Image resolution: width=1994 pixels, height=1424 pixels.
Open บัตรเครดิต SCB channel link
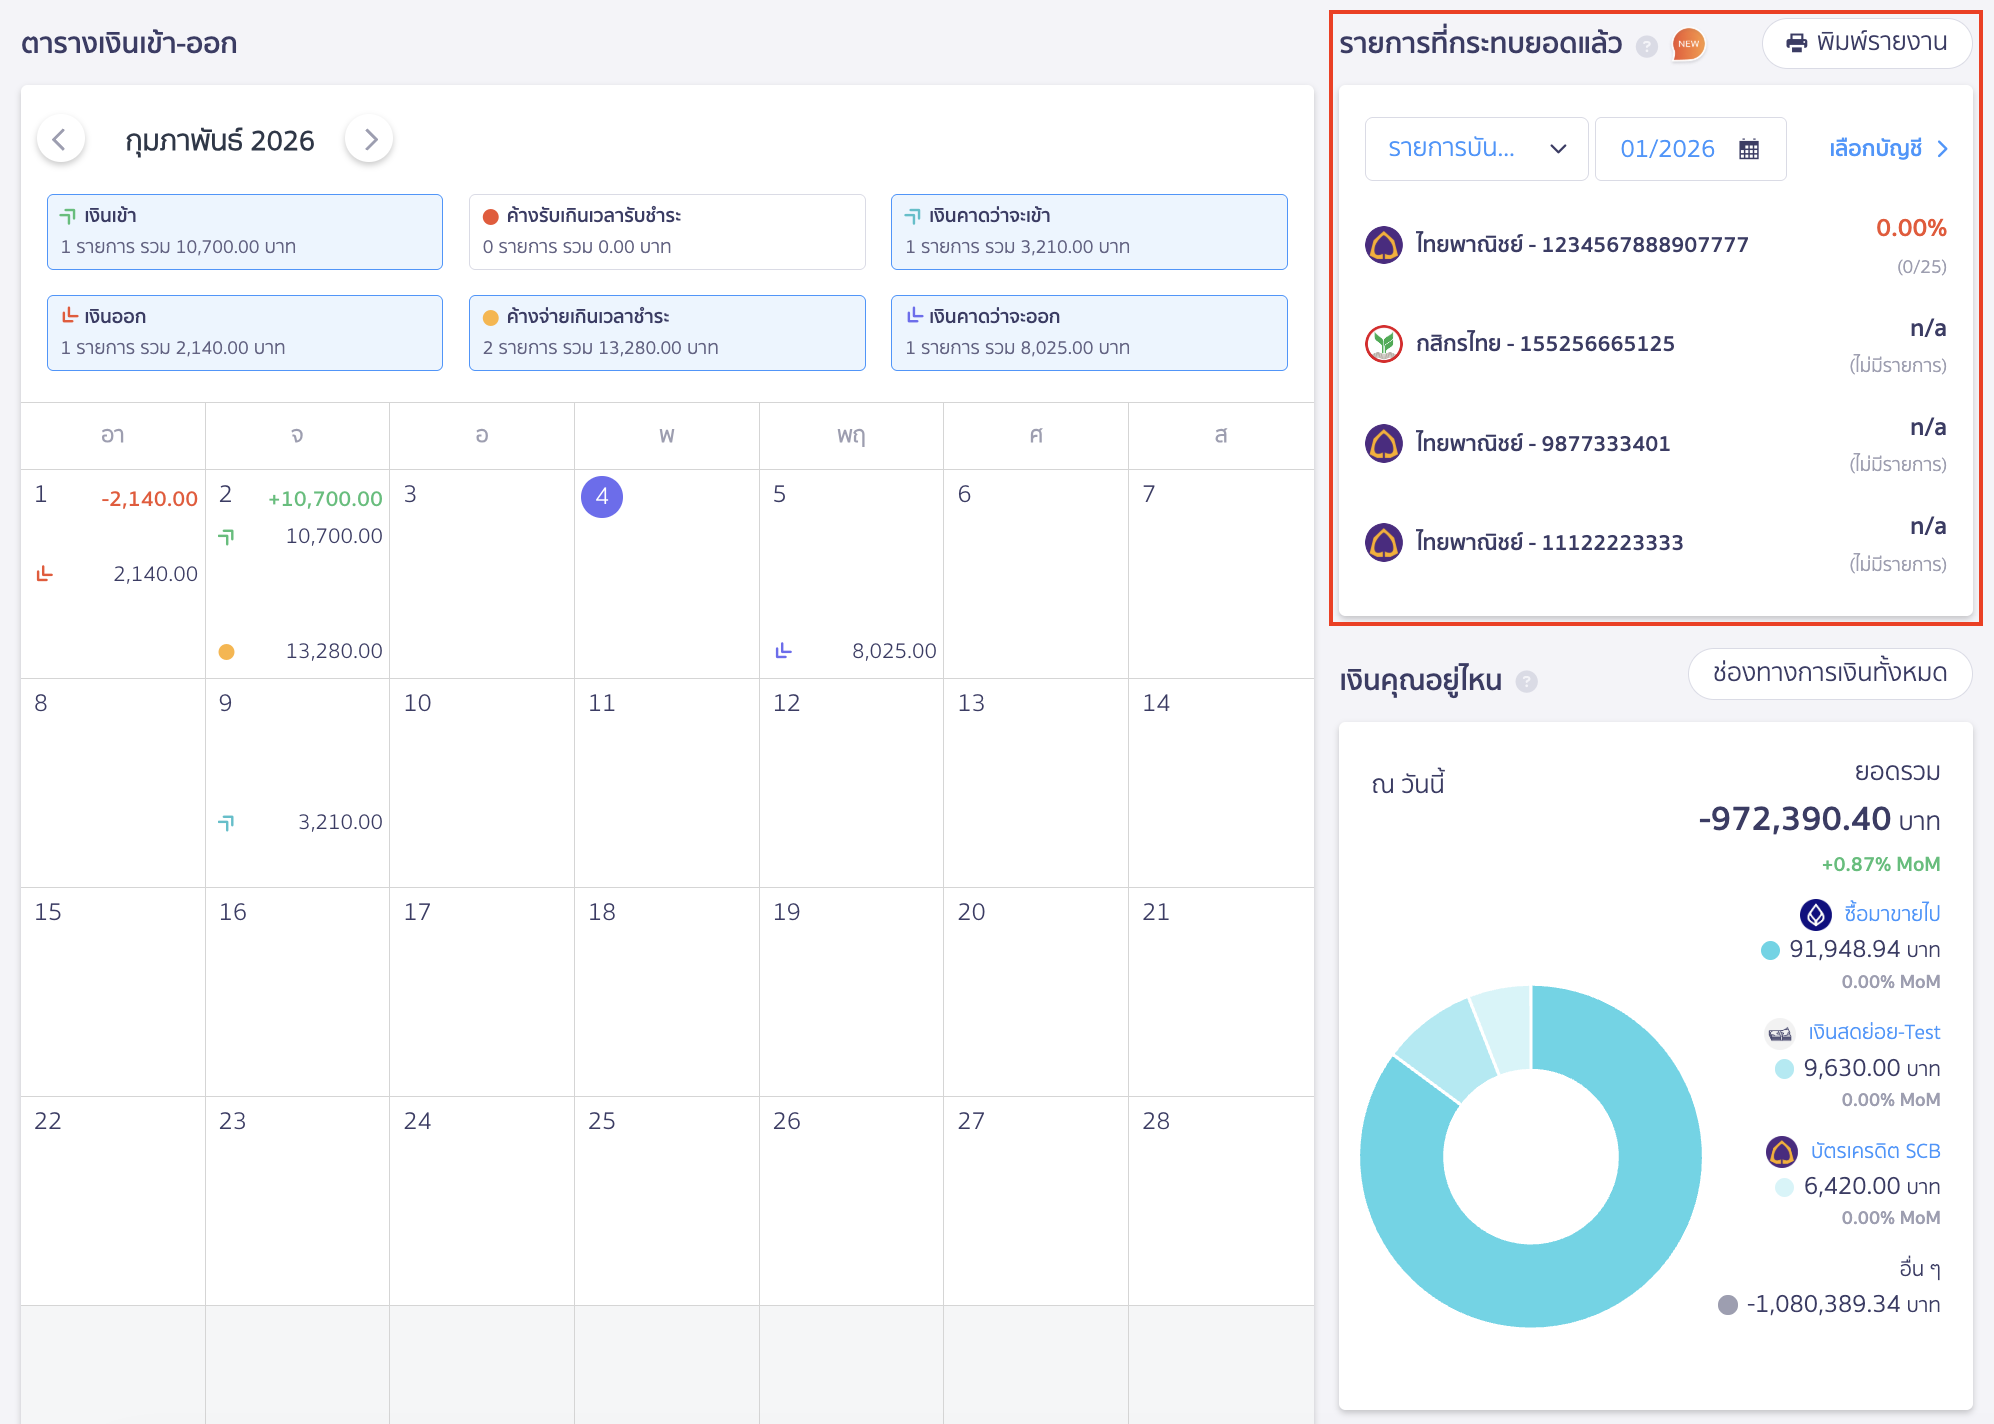(x=1874, y=1152)
